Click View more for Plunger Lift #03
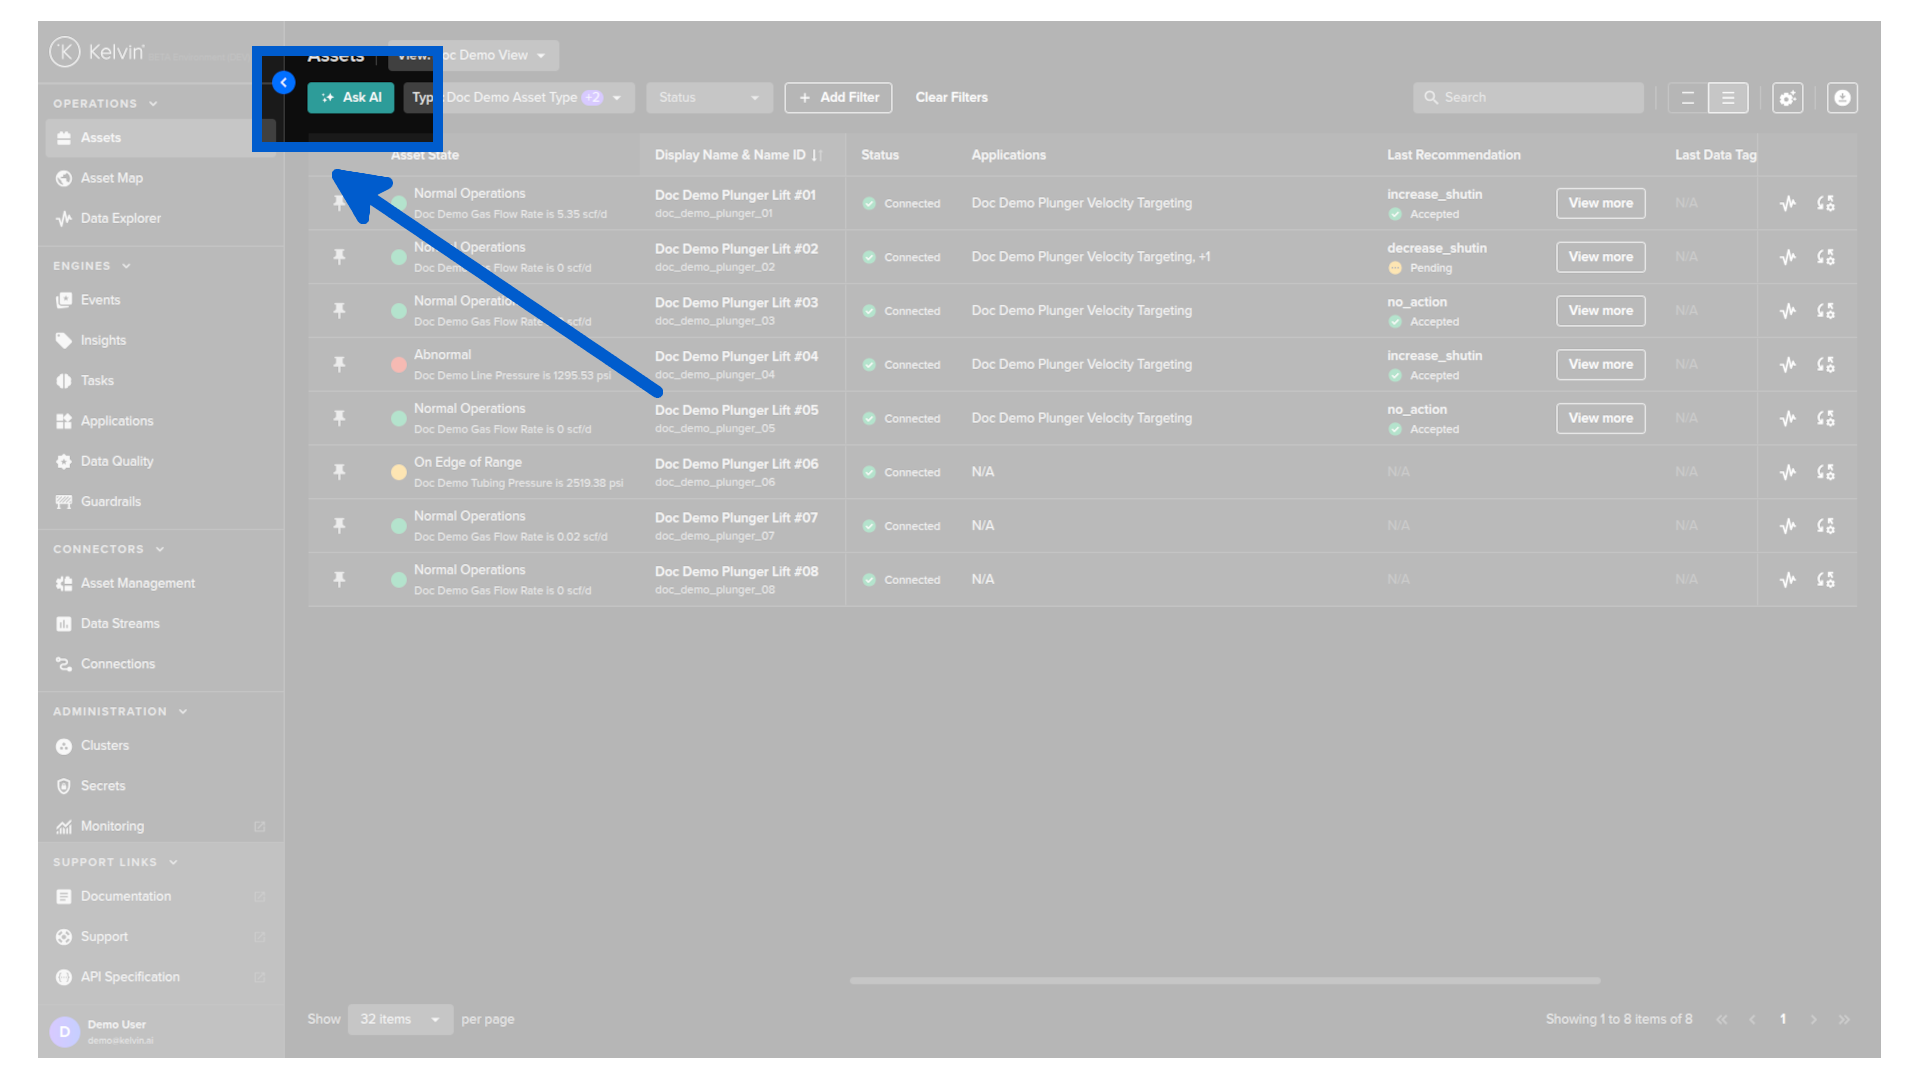The height and width of the screenshot is (1080, 1920). pos(1600,311)
